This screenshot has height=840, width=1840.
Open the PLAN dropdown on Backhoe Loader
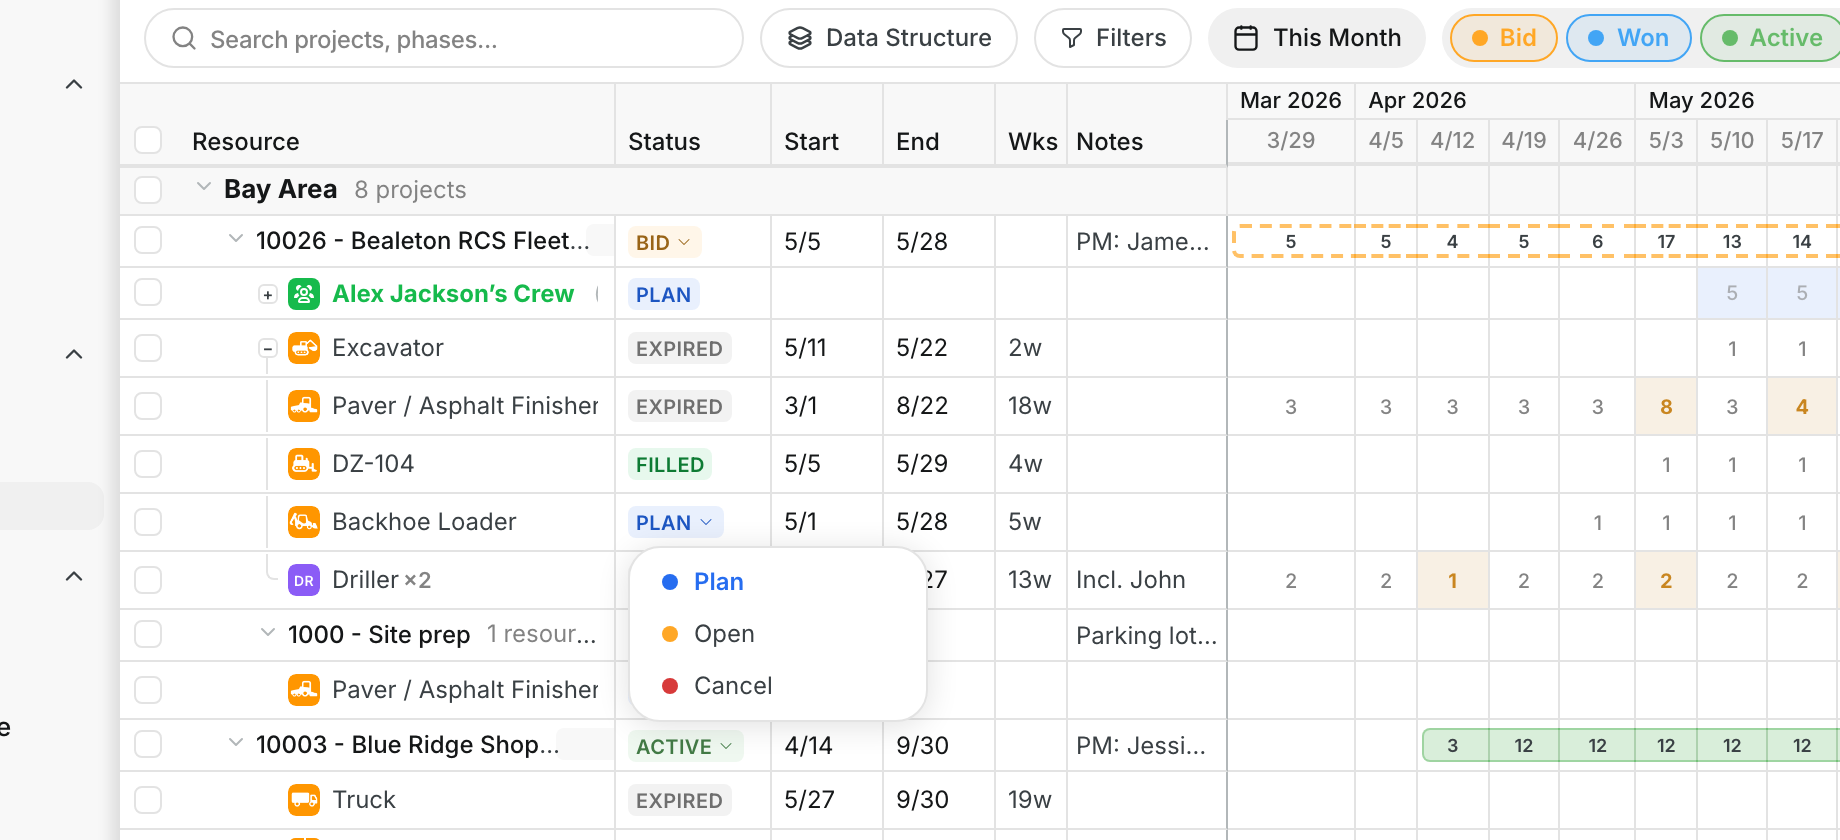(x=675, y=522)
